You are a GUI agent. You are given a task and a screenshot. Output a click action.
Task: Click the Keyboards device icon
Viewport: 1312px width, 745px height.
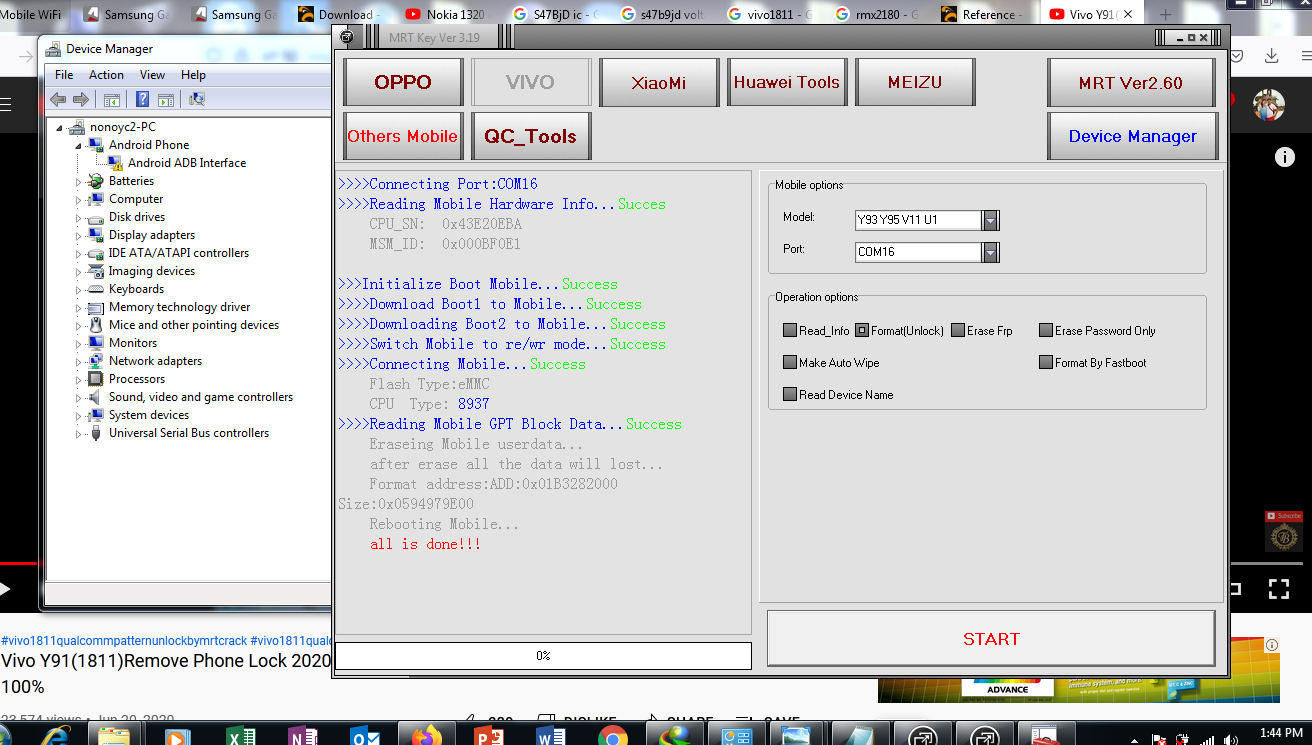(x=96, y=289)
